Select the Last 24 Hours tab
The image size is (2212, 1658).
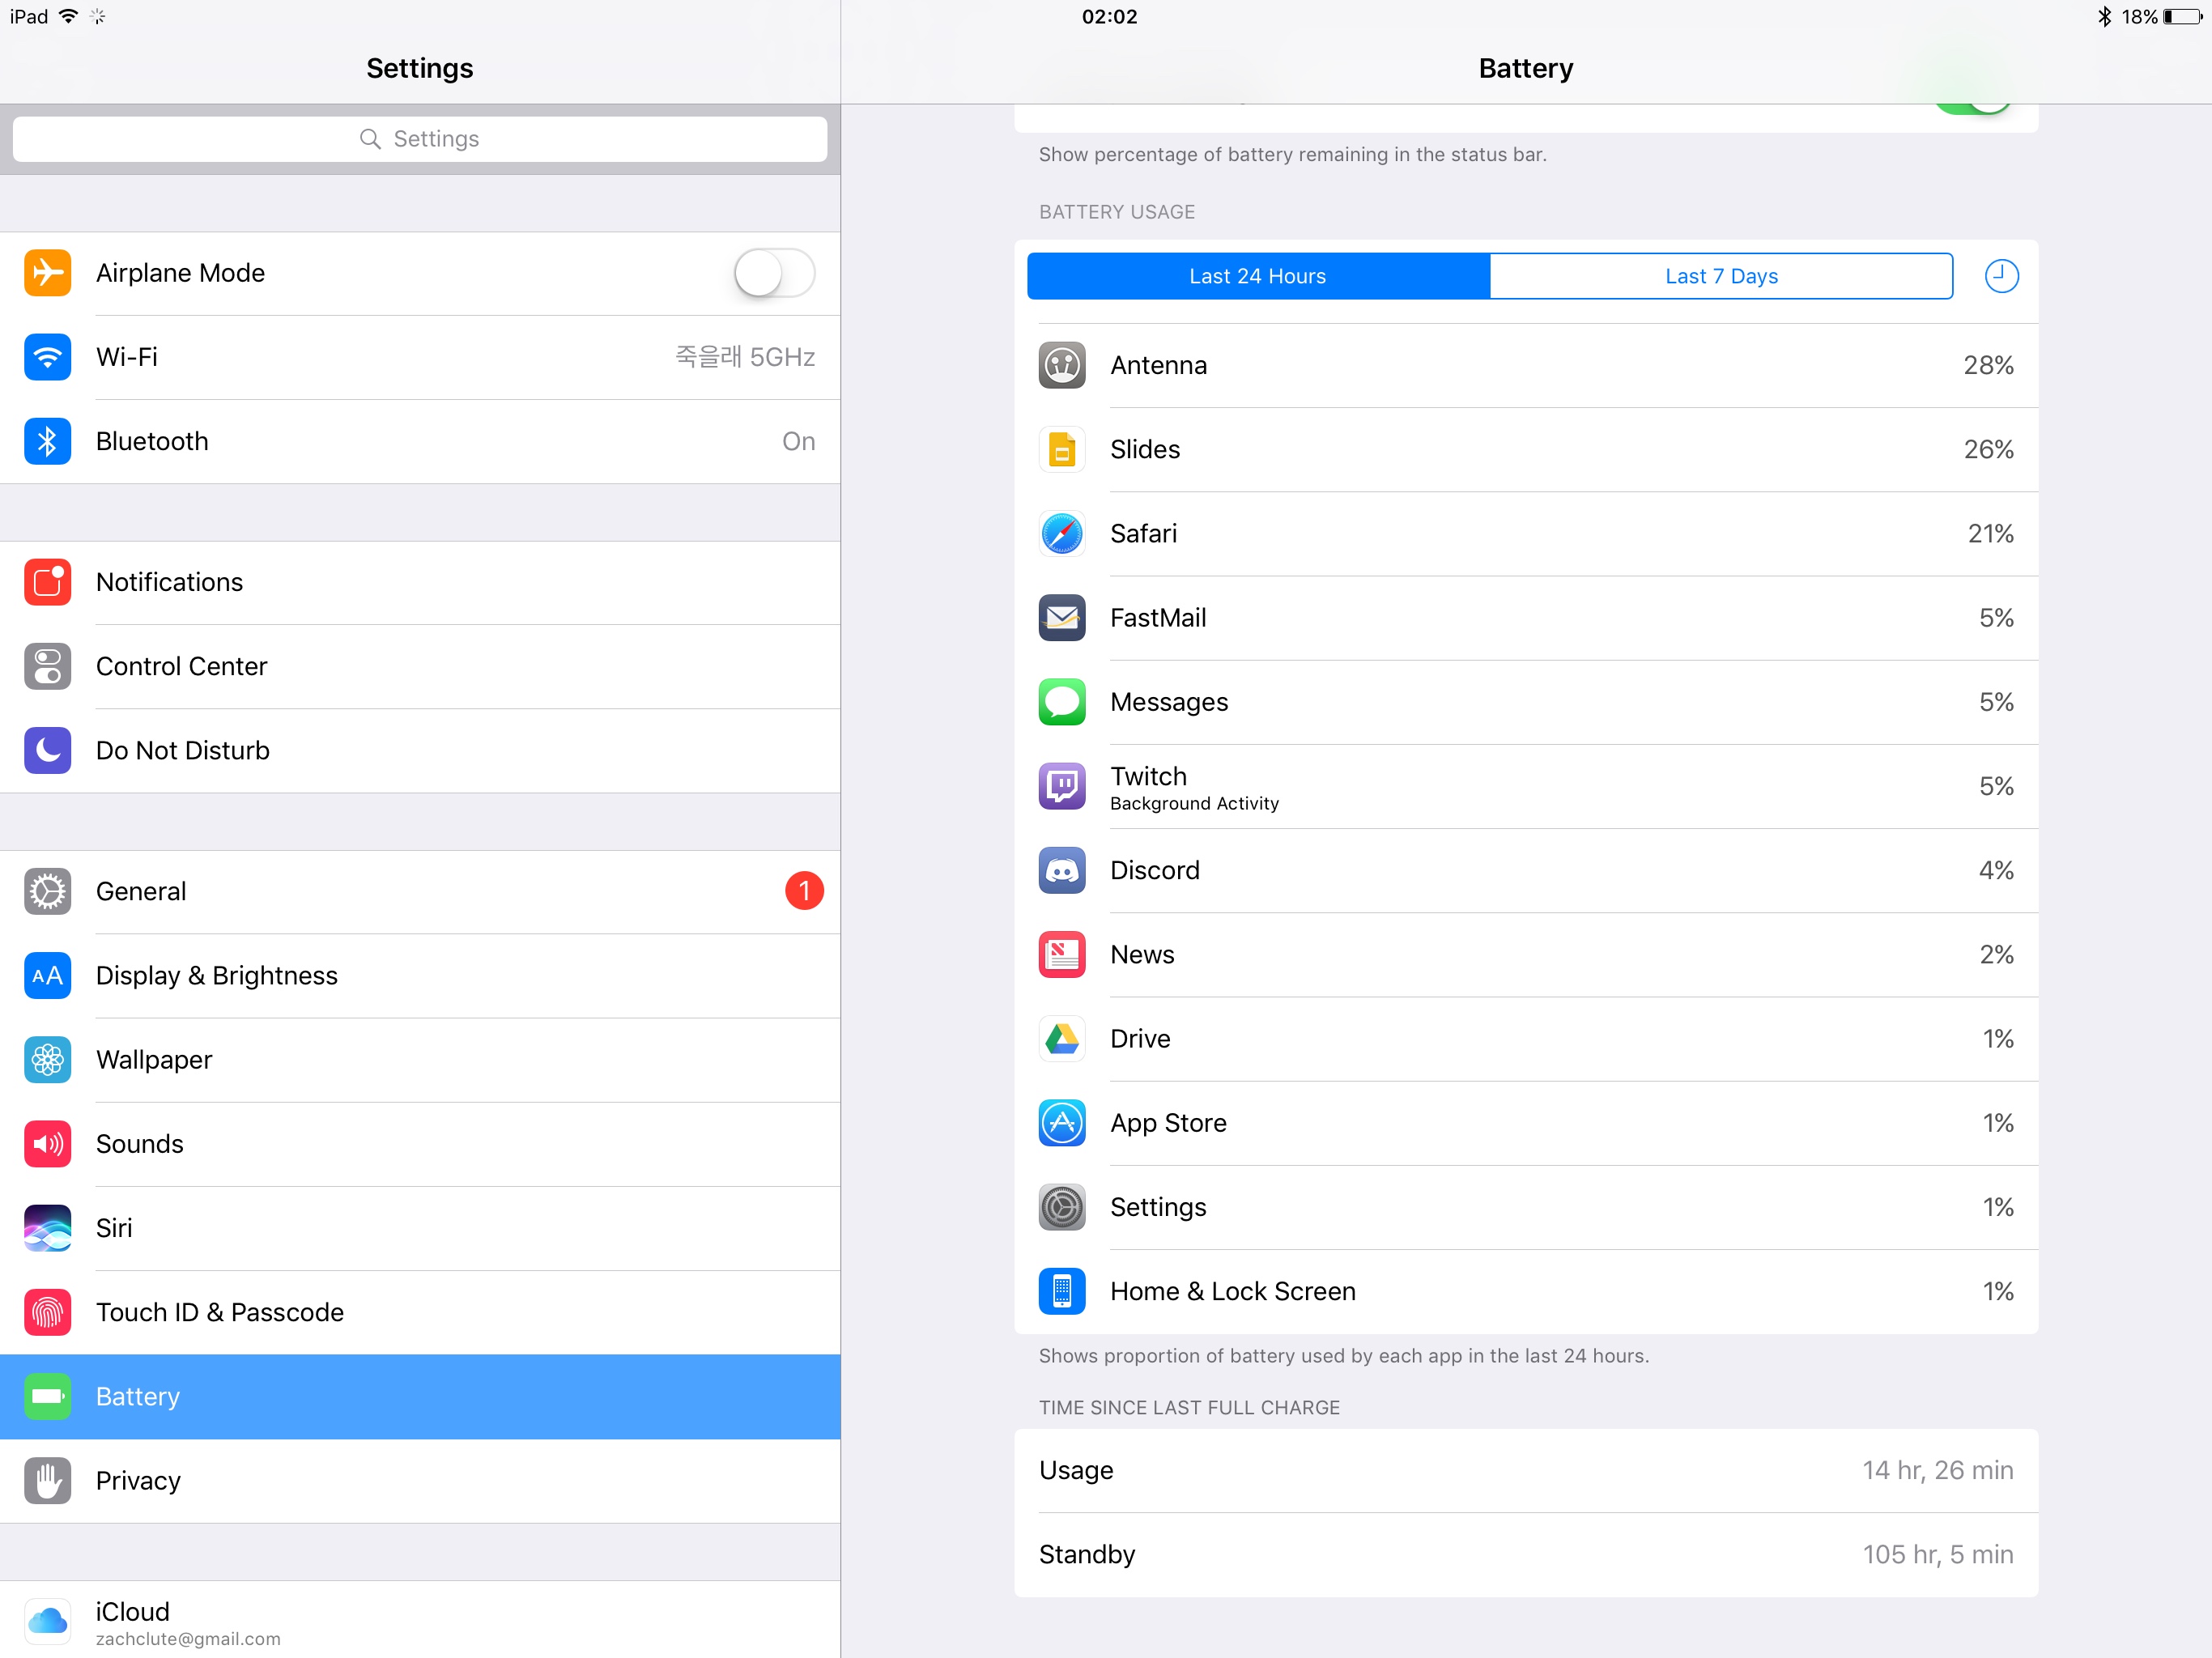coord(1258,276)
